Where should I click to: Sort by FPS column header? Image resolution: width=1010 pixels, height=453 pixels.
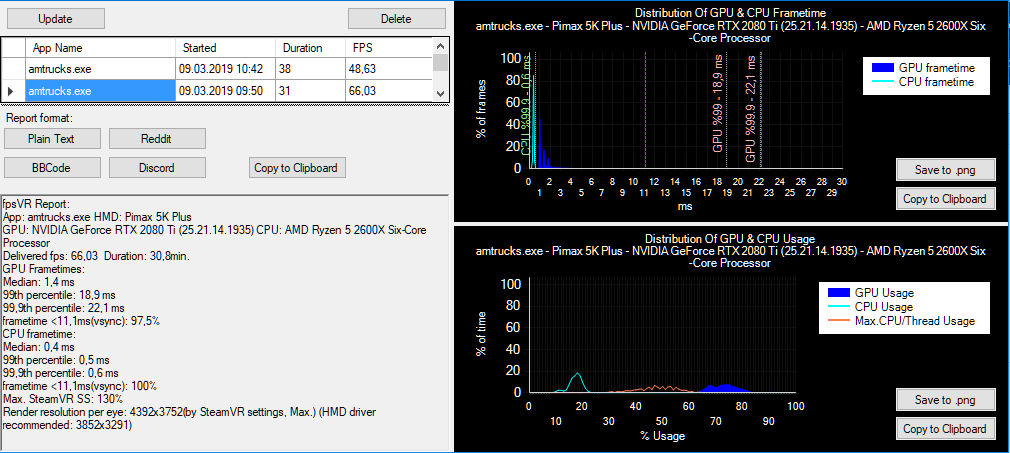point(388,48)
